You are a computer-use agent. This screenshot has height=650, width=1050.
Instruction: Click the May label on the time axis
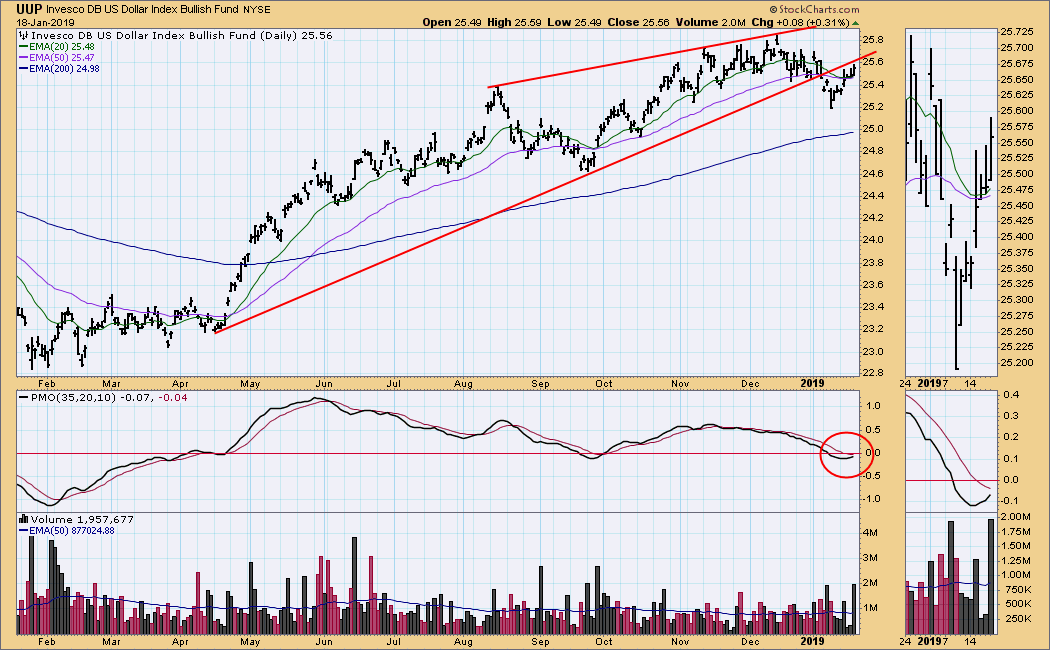(250, 382)
